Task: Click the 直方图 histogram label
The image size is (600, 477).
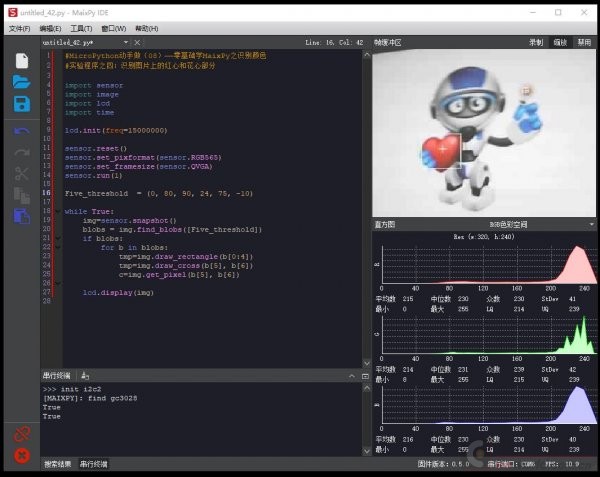Action: pyautogui.click(x=385, y=225)
